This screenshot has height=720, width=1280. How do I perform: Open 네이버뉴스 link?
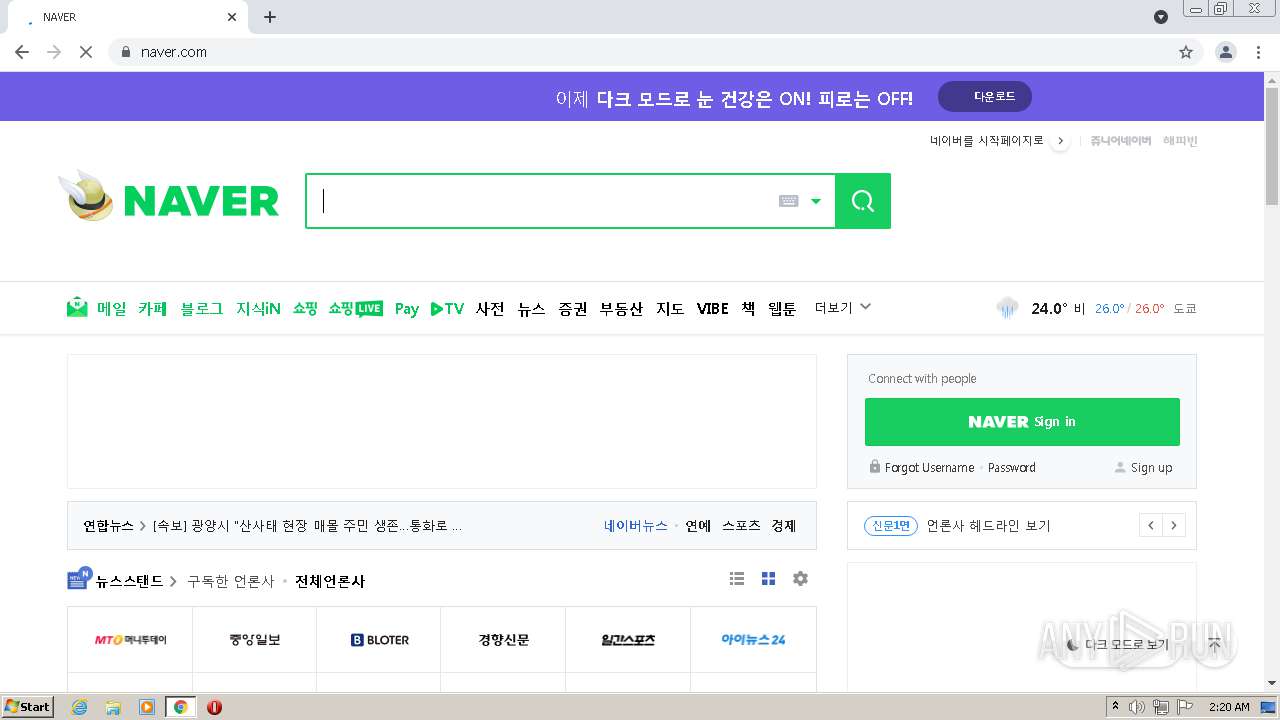[x=636, y=526]
